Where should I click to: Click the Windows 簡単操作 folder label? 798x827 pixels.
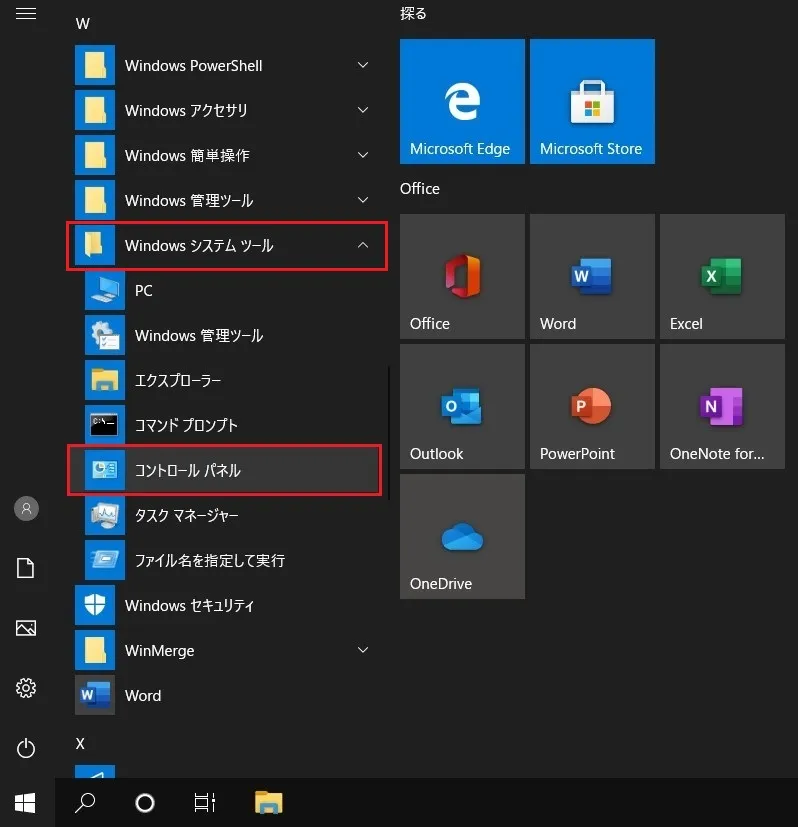[187, 155]
